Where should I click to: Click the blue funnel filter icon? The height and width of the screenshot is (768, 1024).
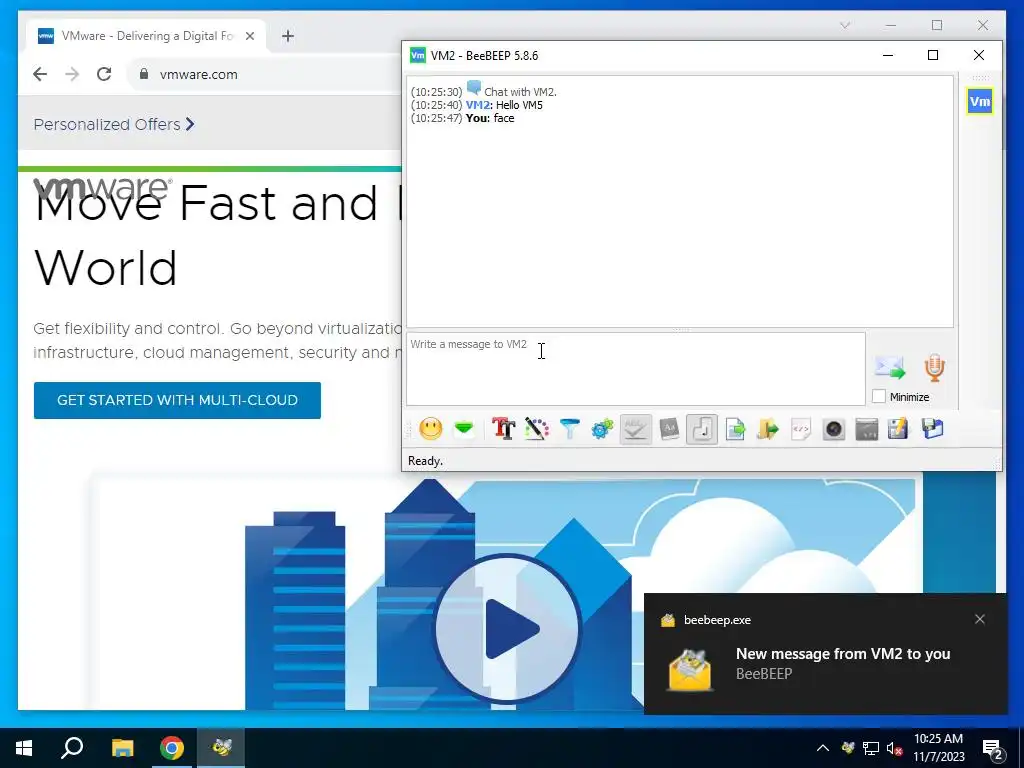(x=569, y=429)
